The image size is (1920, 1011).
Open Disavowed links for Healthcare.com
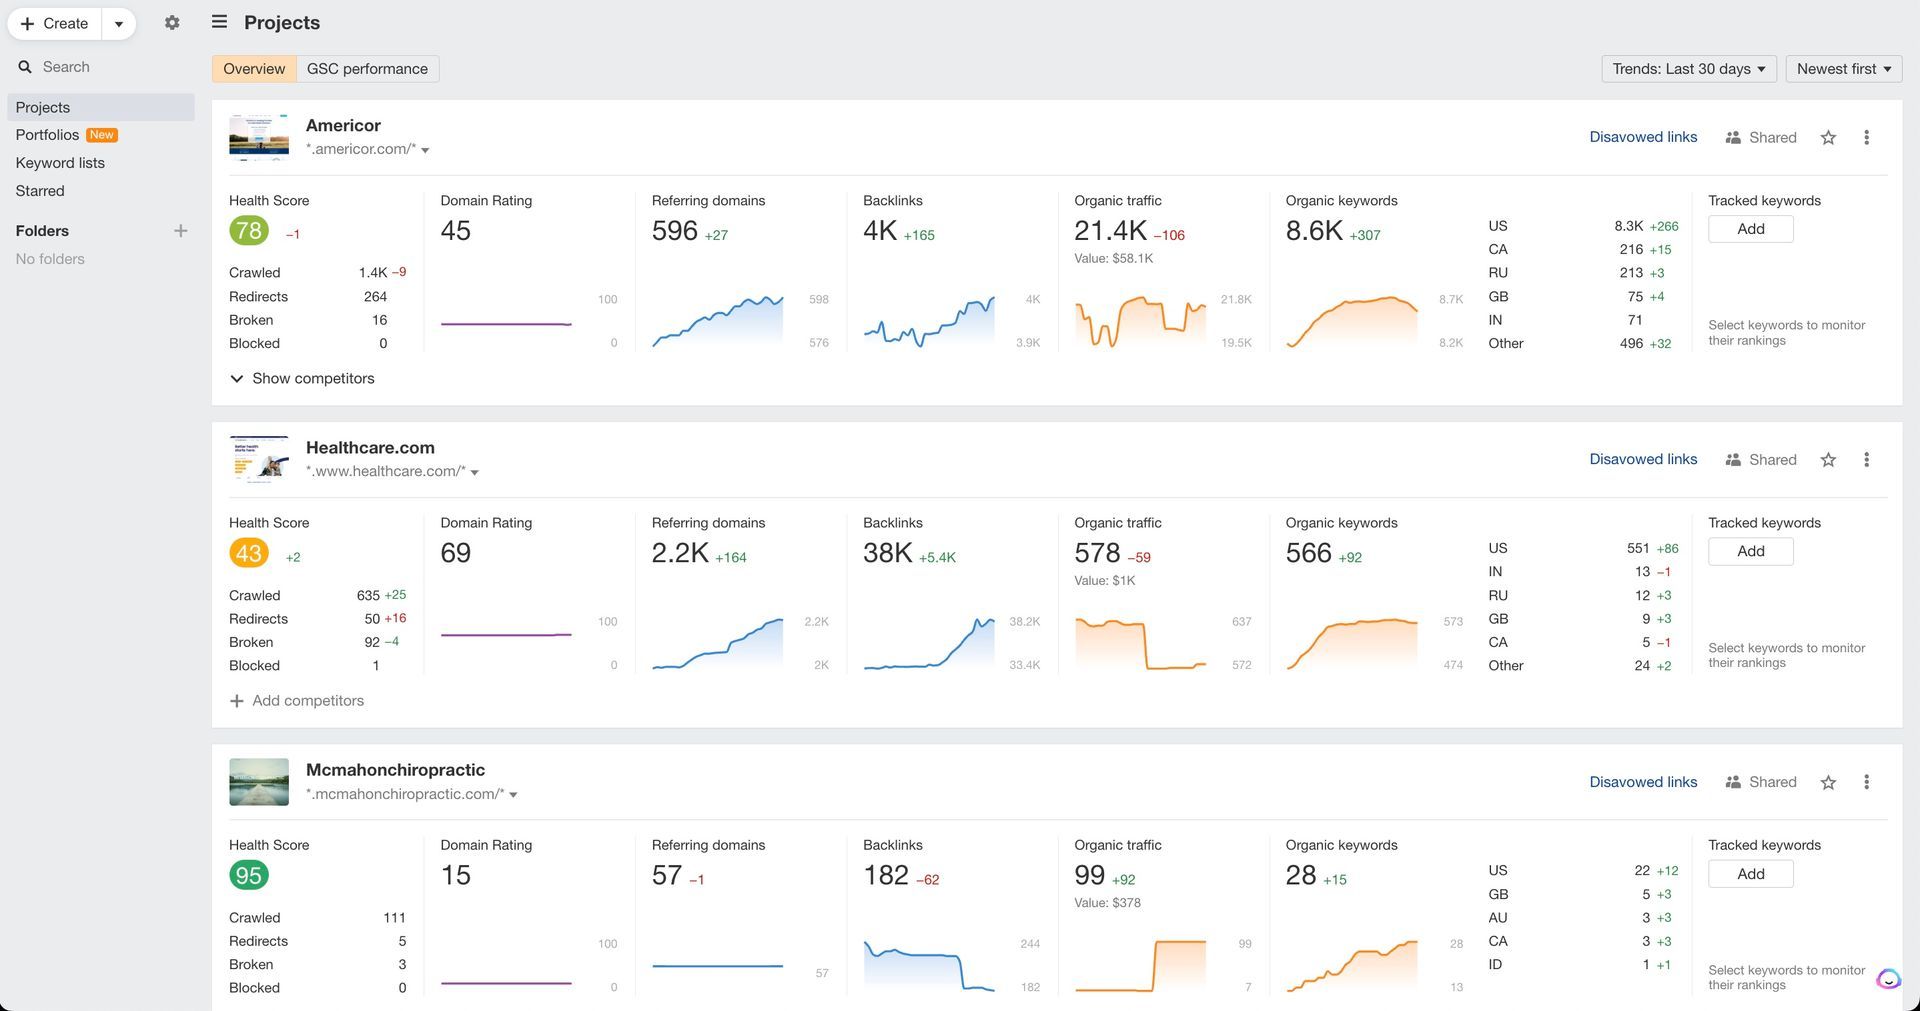point(1643,459)
